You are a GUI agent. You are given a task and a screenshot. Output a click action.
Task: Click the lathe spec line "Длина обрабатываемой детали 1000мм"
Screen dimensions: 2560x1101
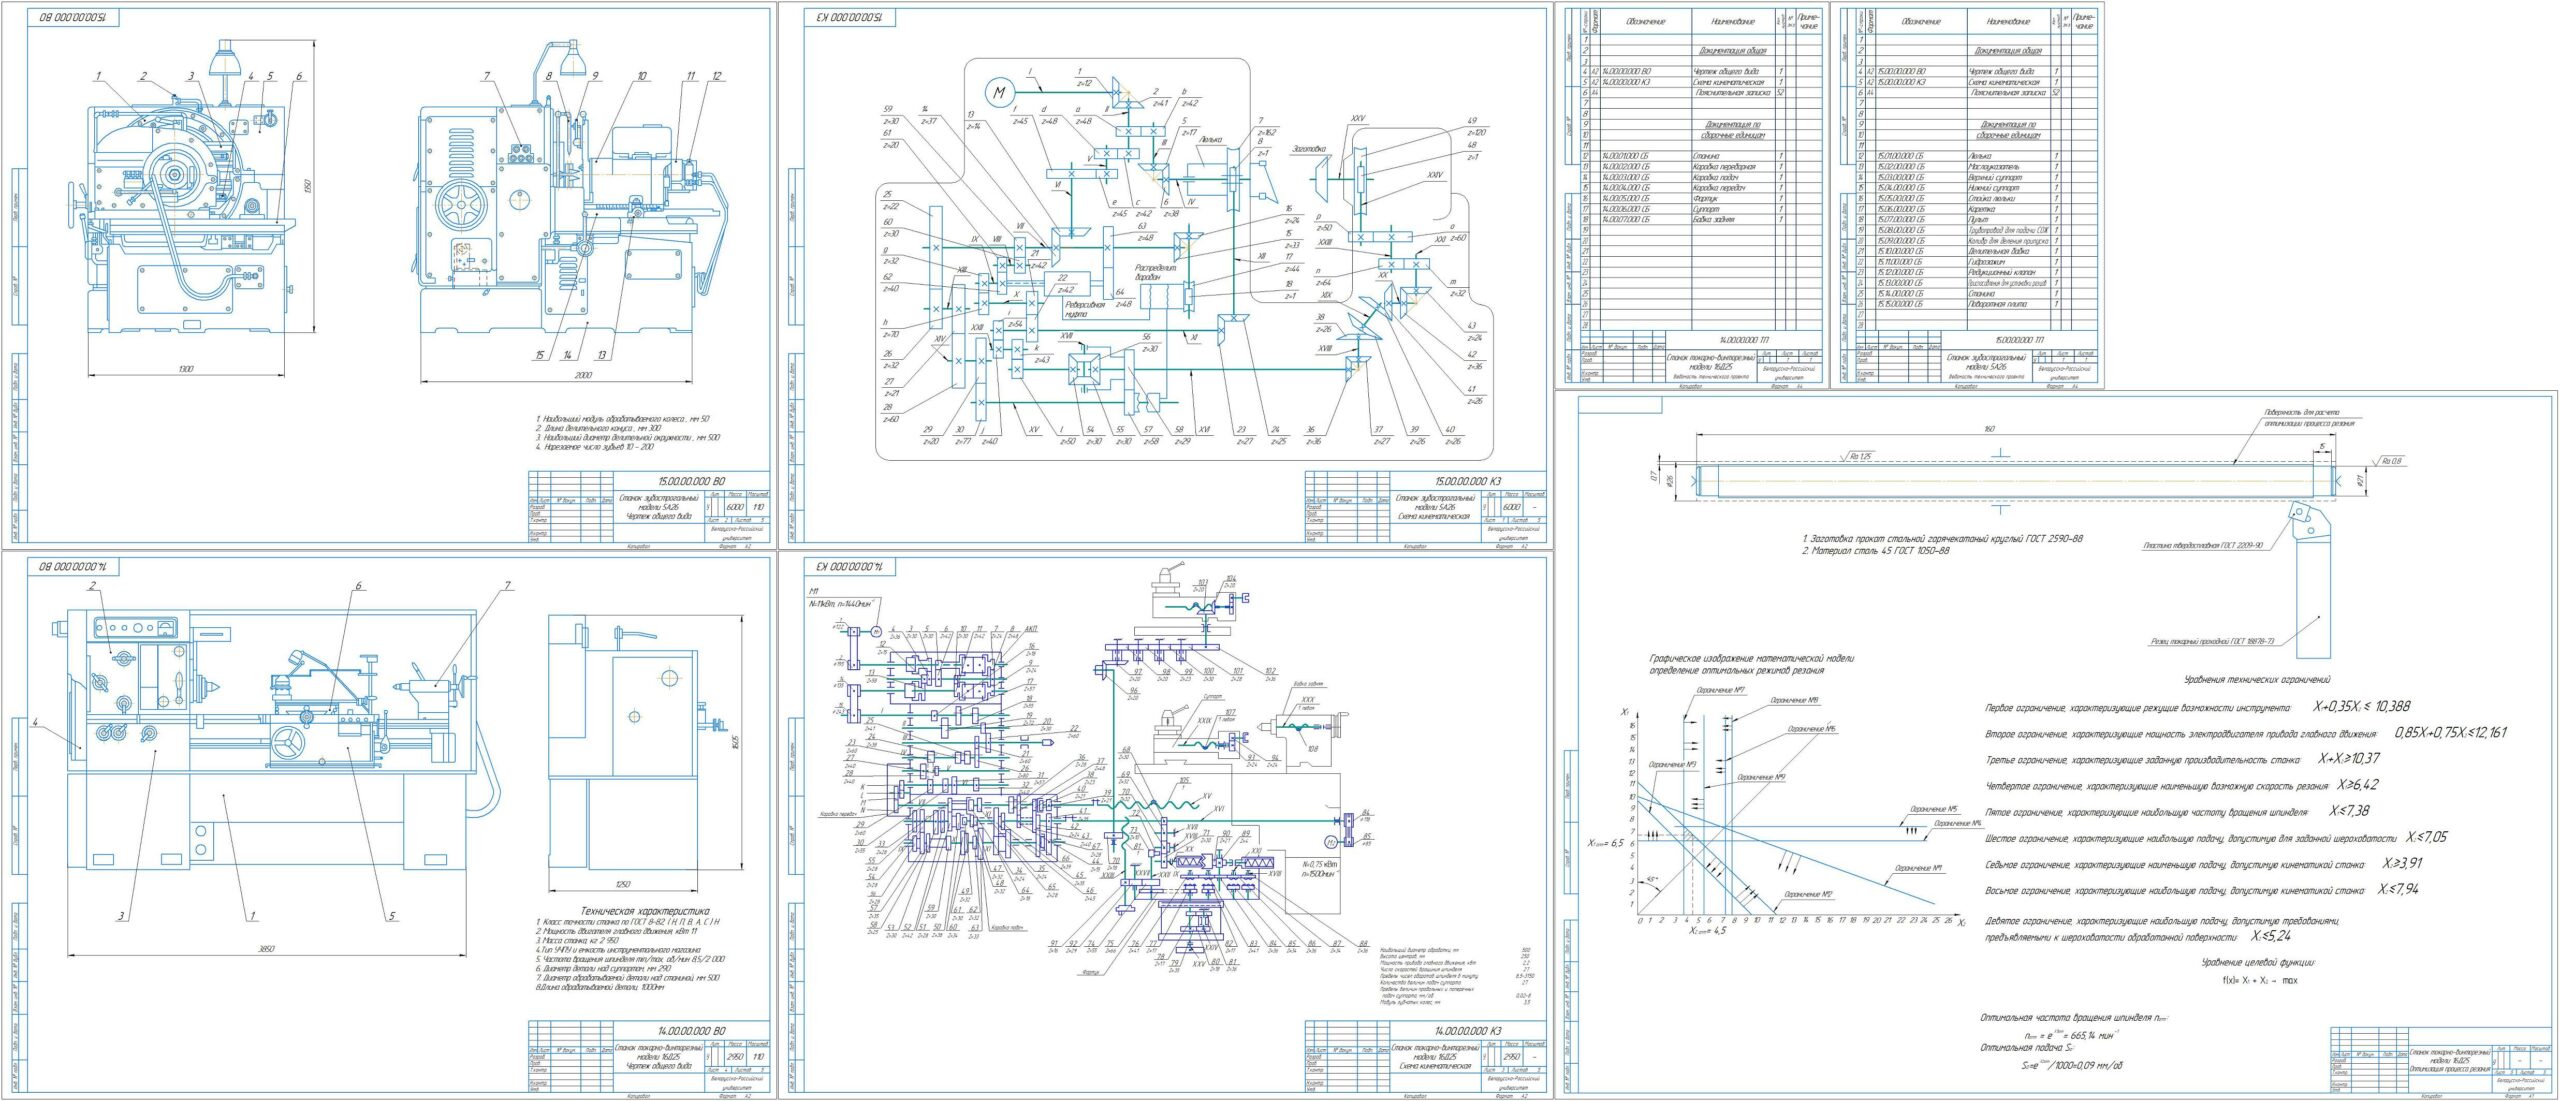[600, 986]
